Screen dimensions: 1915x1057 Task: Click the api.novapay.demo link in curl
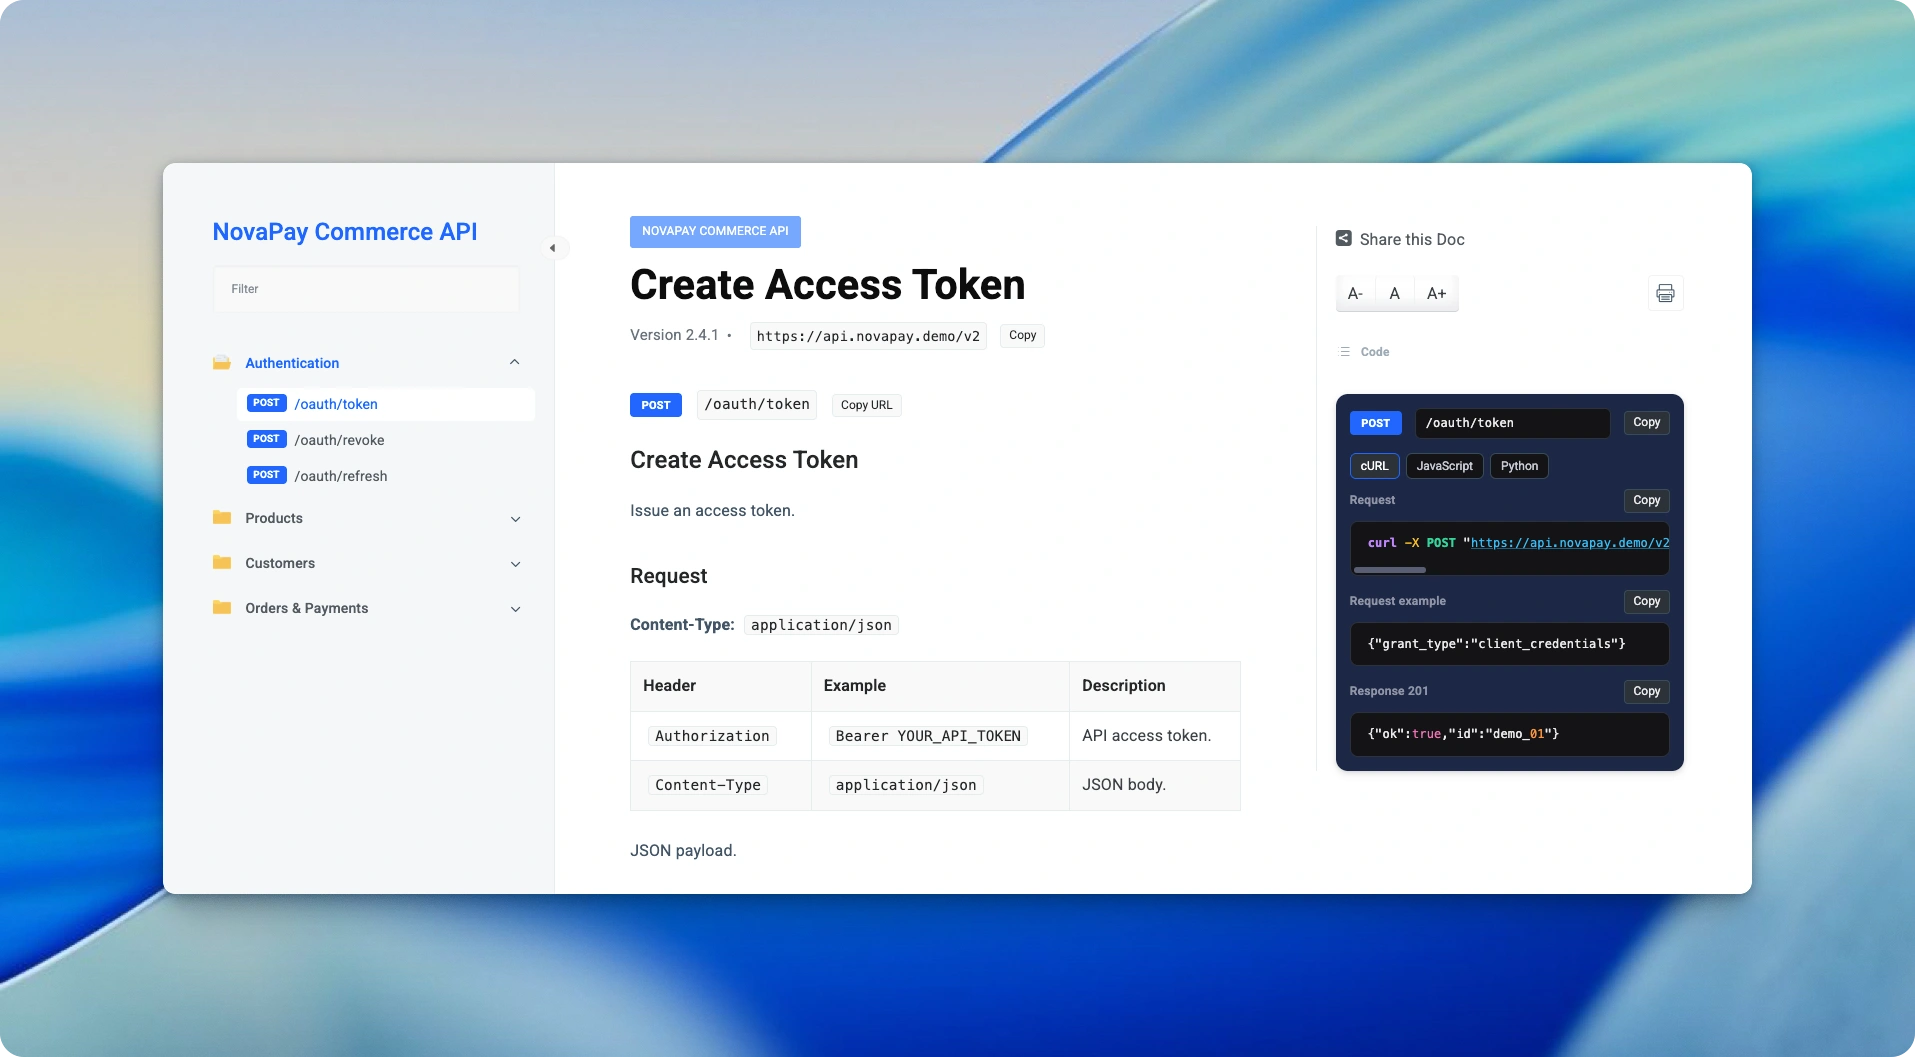point(1570,543)
